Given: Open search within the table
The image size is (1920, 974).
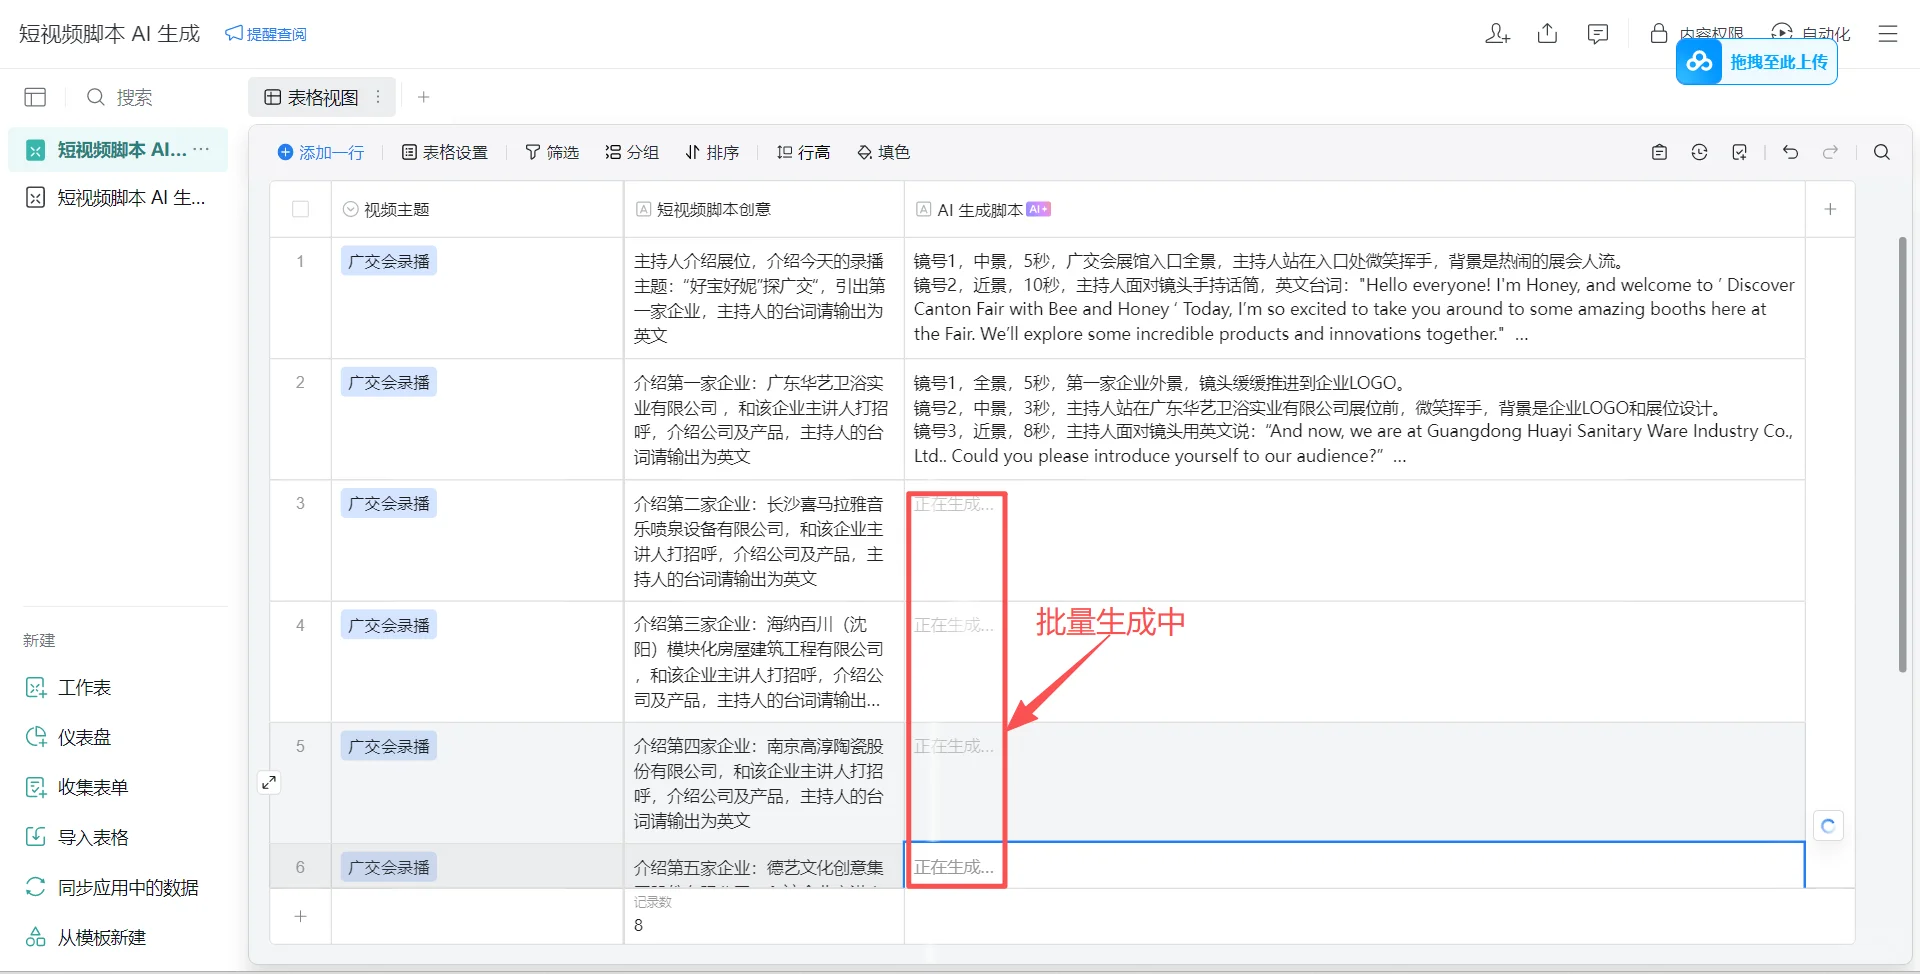Looking at the screenshot, I should (1881, 152).
